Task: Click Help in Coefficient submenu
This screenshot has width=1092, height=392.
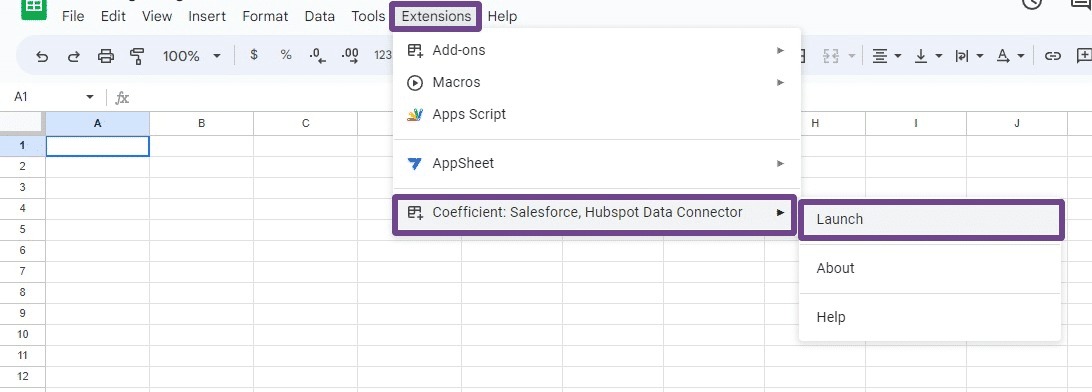Action: [930, 317]
